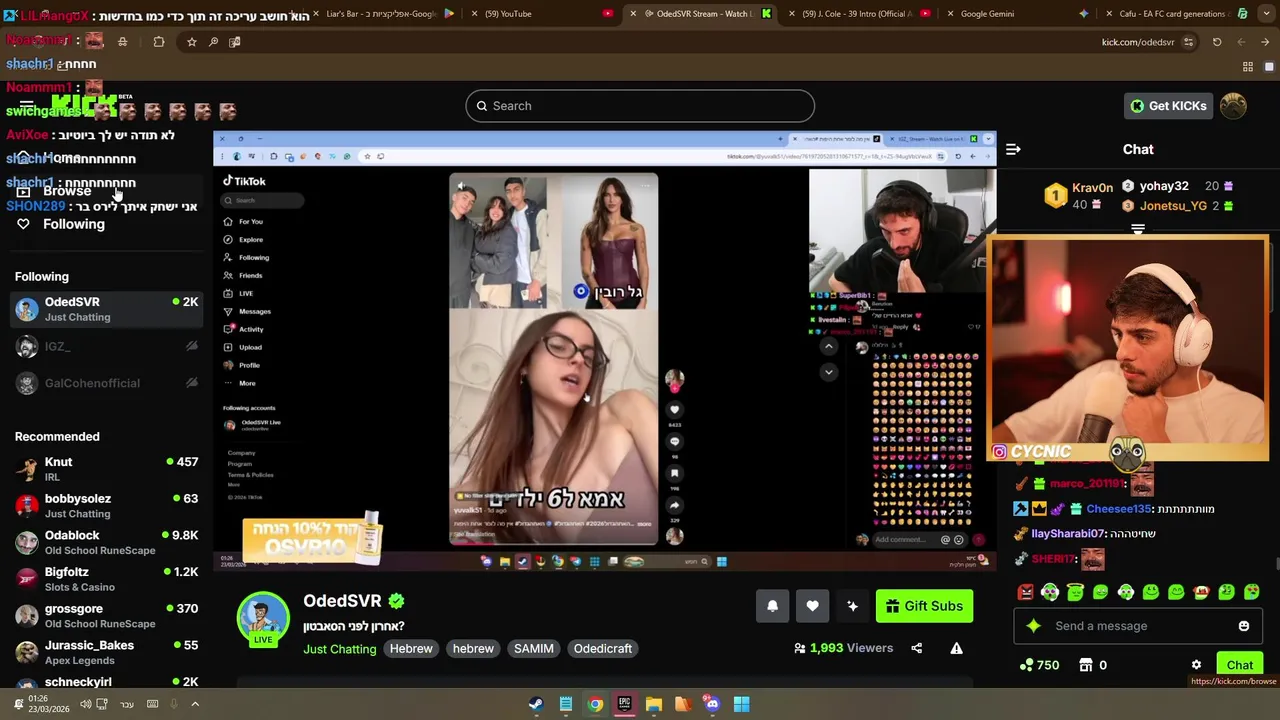Bookmark page with star icon
The width and height of the screenshot is (1280, 720).
tap(192, 42)
